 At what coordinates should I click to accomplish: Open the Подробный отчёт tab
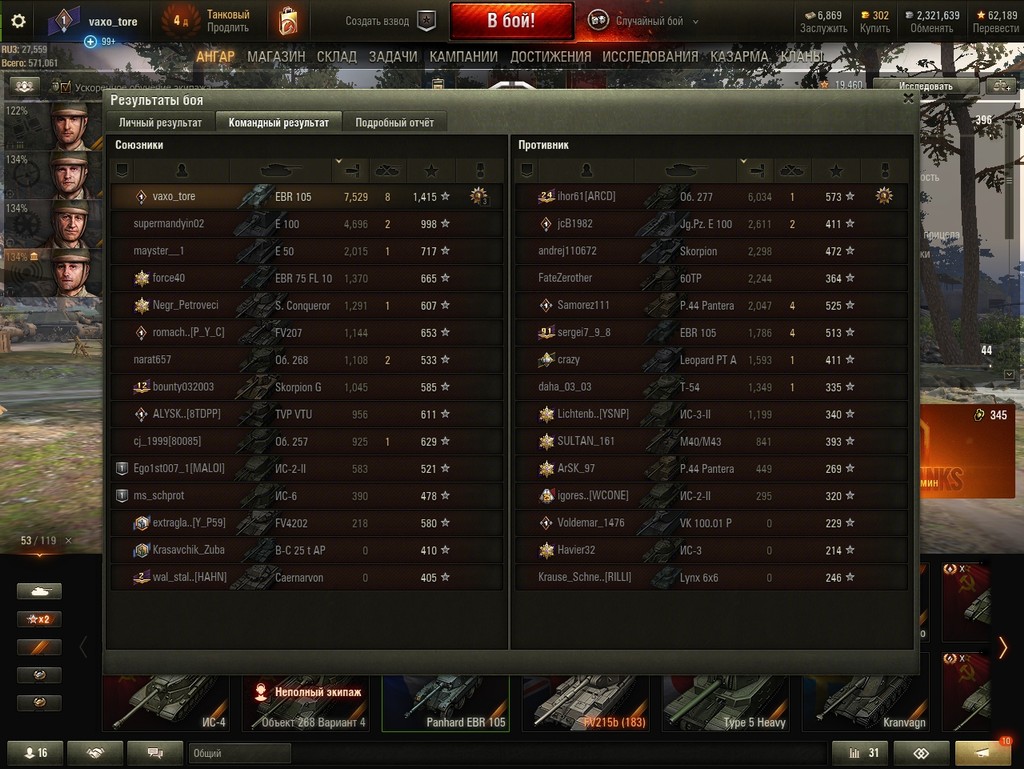pos(394,122)
